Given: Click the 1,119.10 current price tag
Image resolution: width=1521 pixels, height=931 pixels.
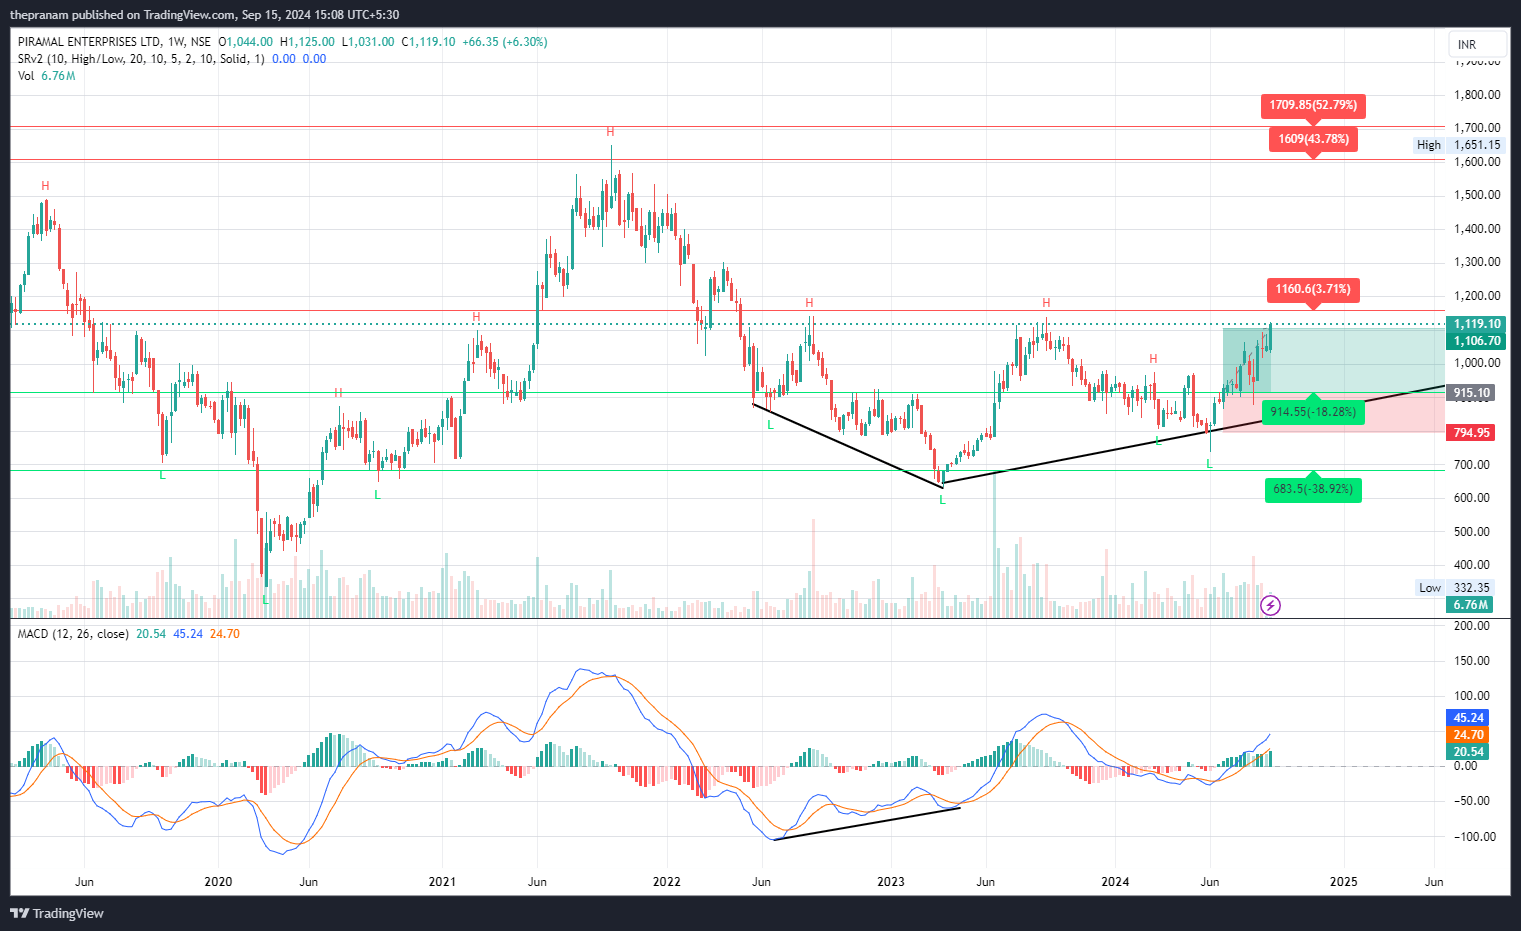Looking at the screenshot, I should (1477, 324).
